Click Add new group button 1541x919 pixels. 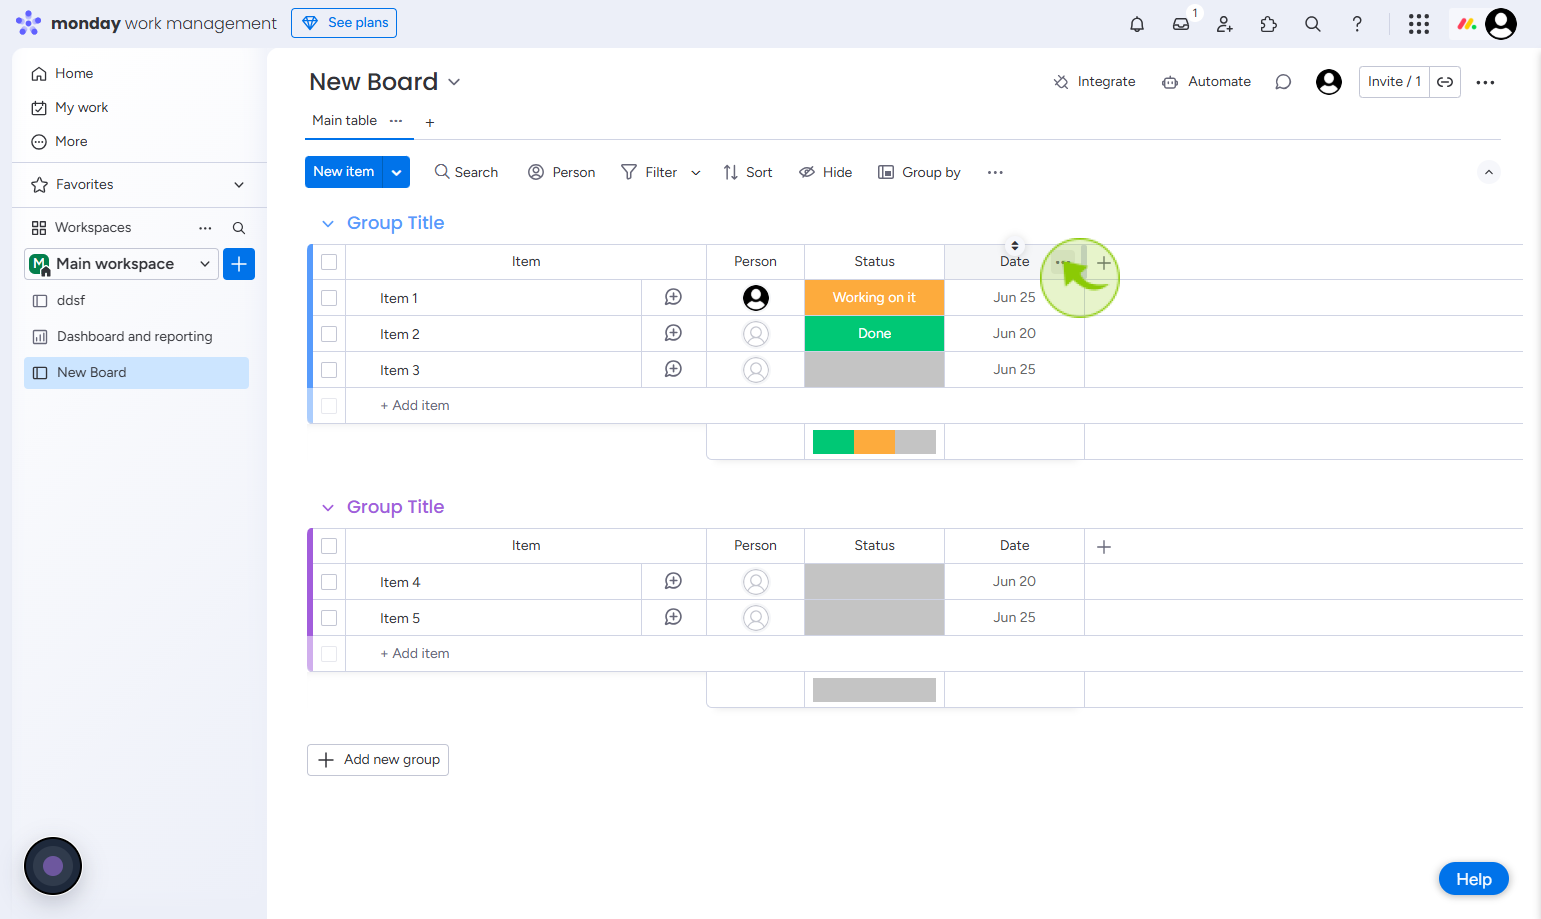pos(378,760)
